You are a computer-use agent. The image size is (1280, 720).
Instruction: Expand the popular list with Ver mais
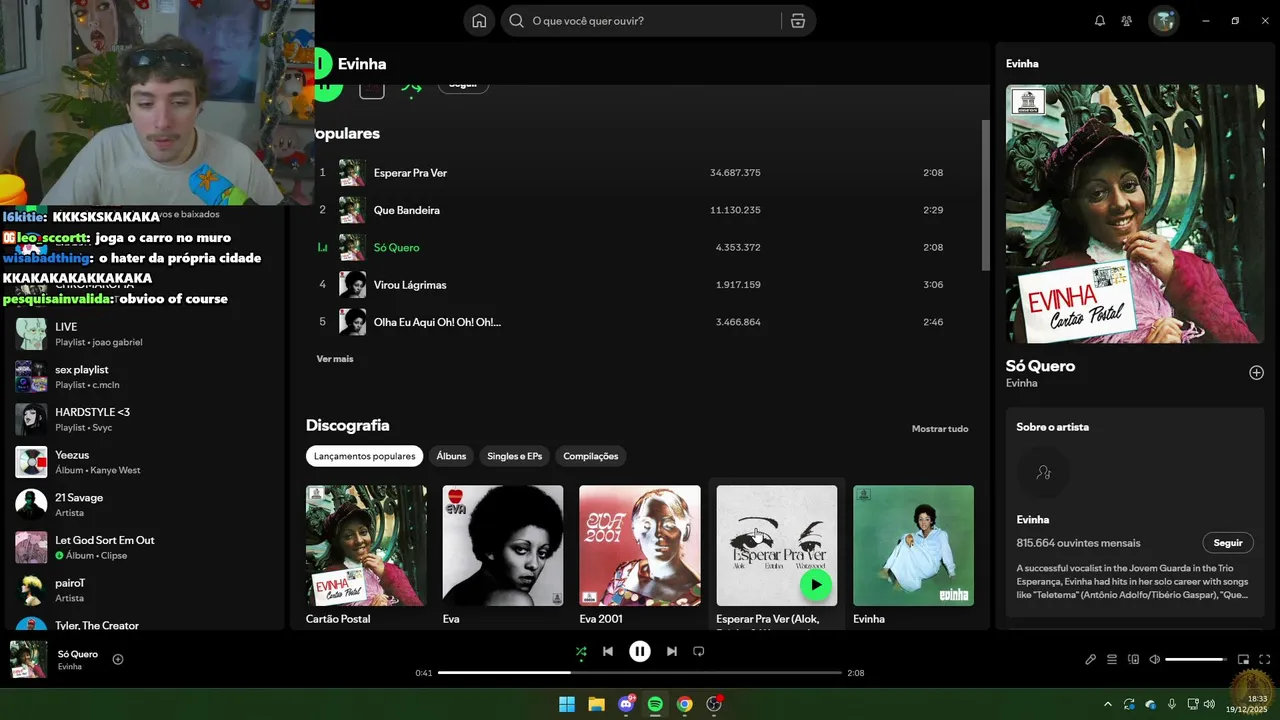point(335,359)
